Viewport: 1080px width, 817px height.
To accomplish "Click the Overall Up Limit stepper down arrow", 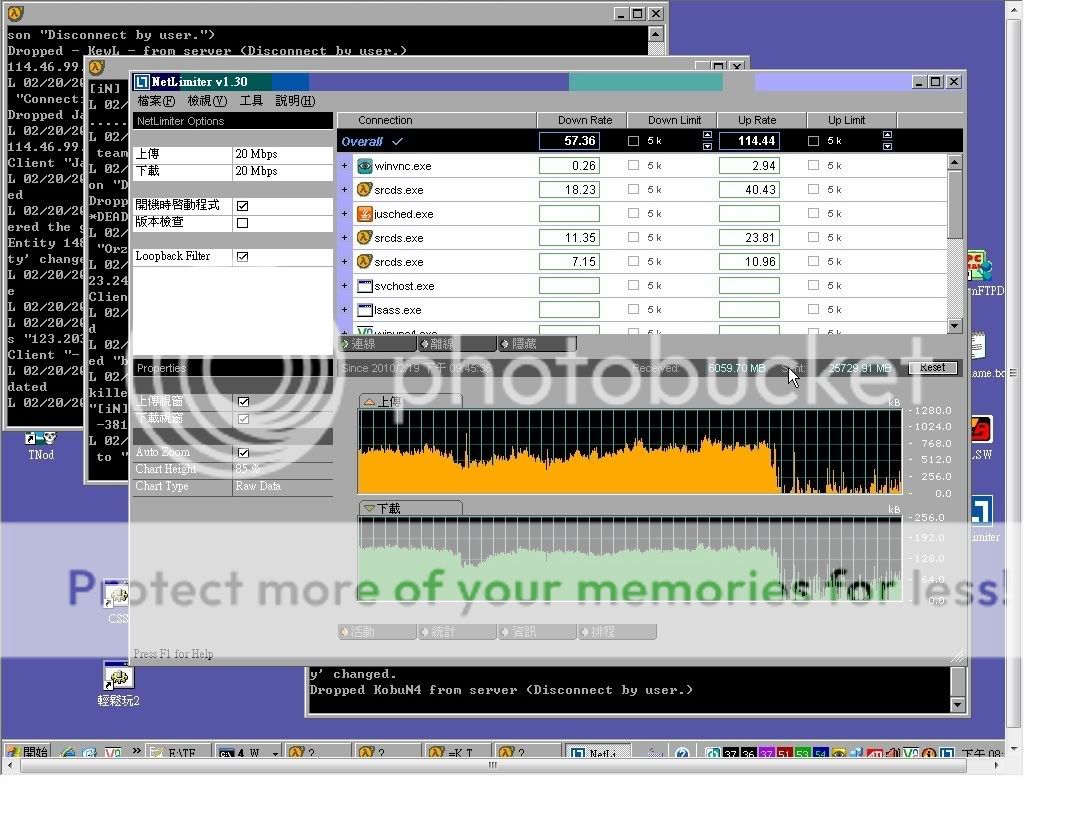I will point(887,146).
